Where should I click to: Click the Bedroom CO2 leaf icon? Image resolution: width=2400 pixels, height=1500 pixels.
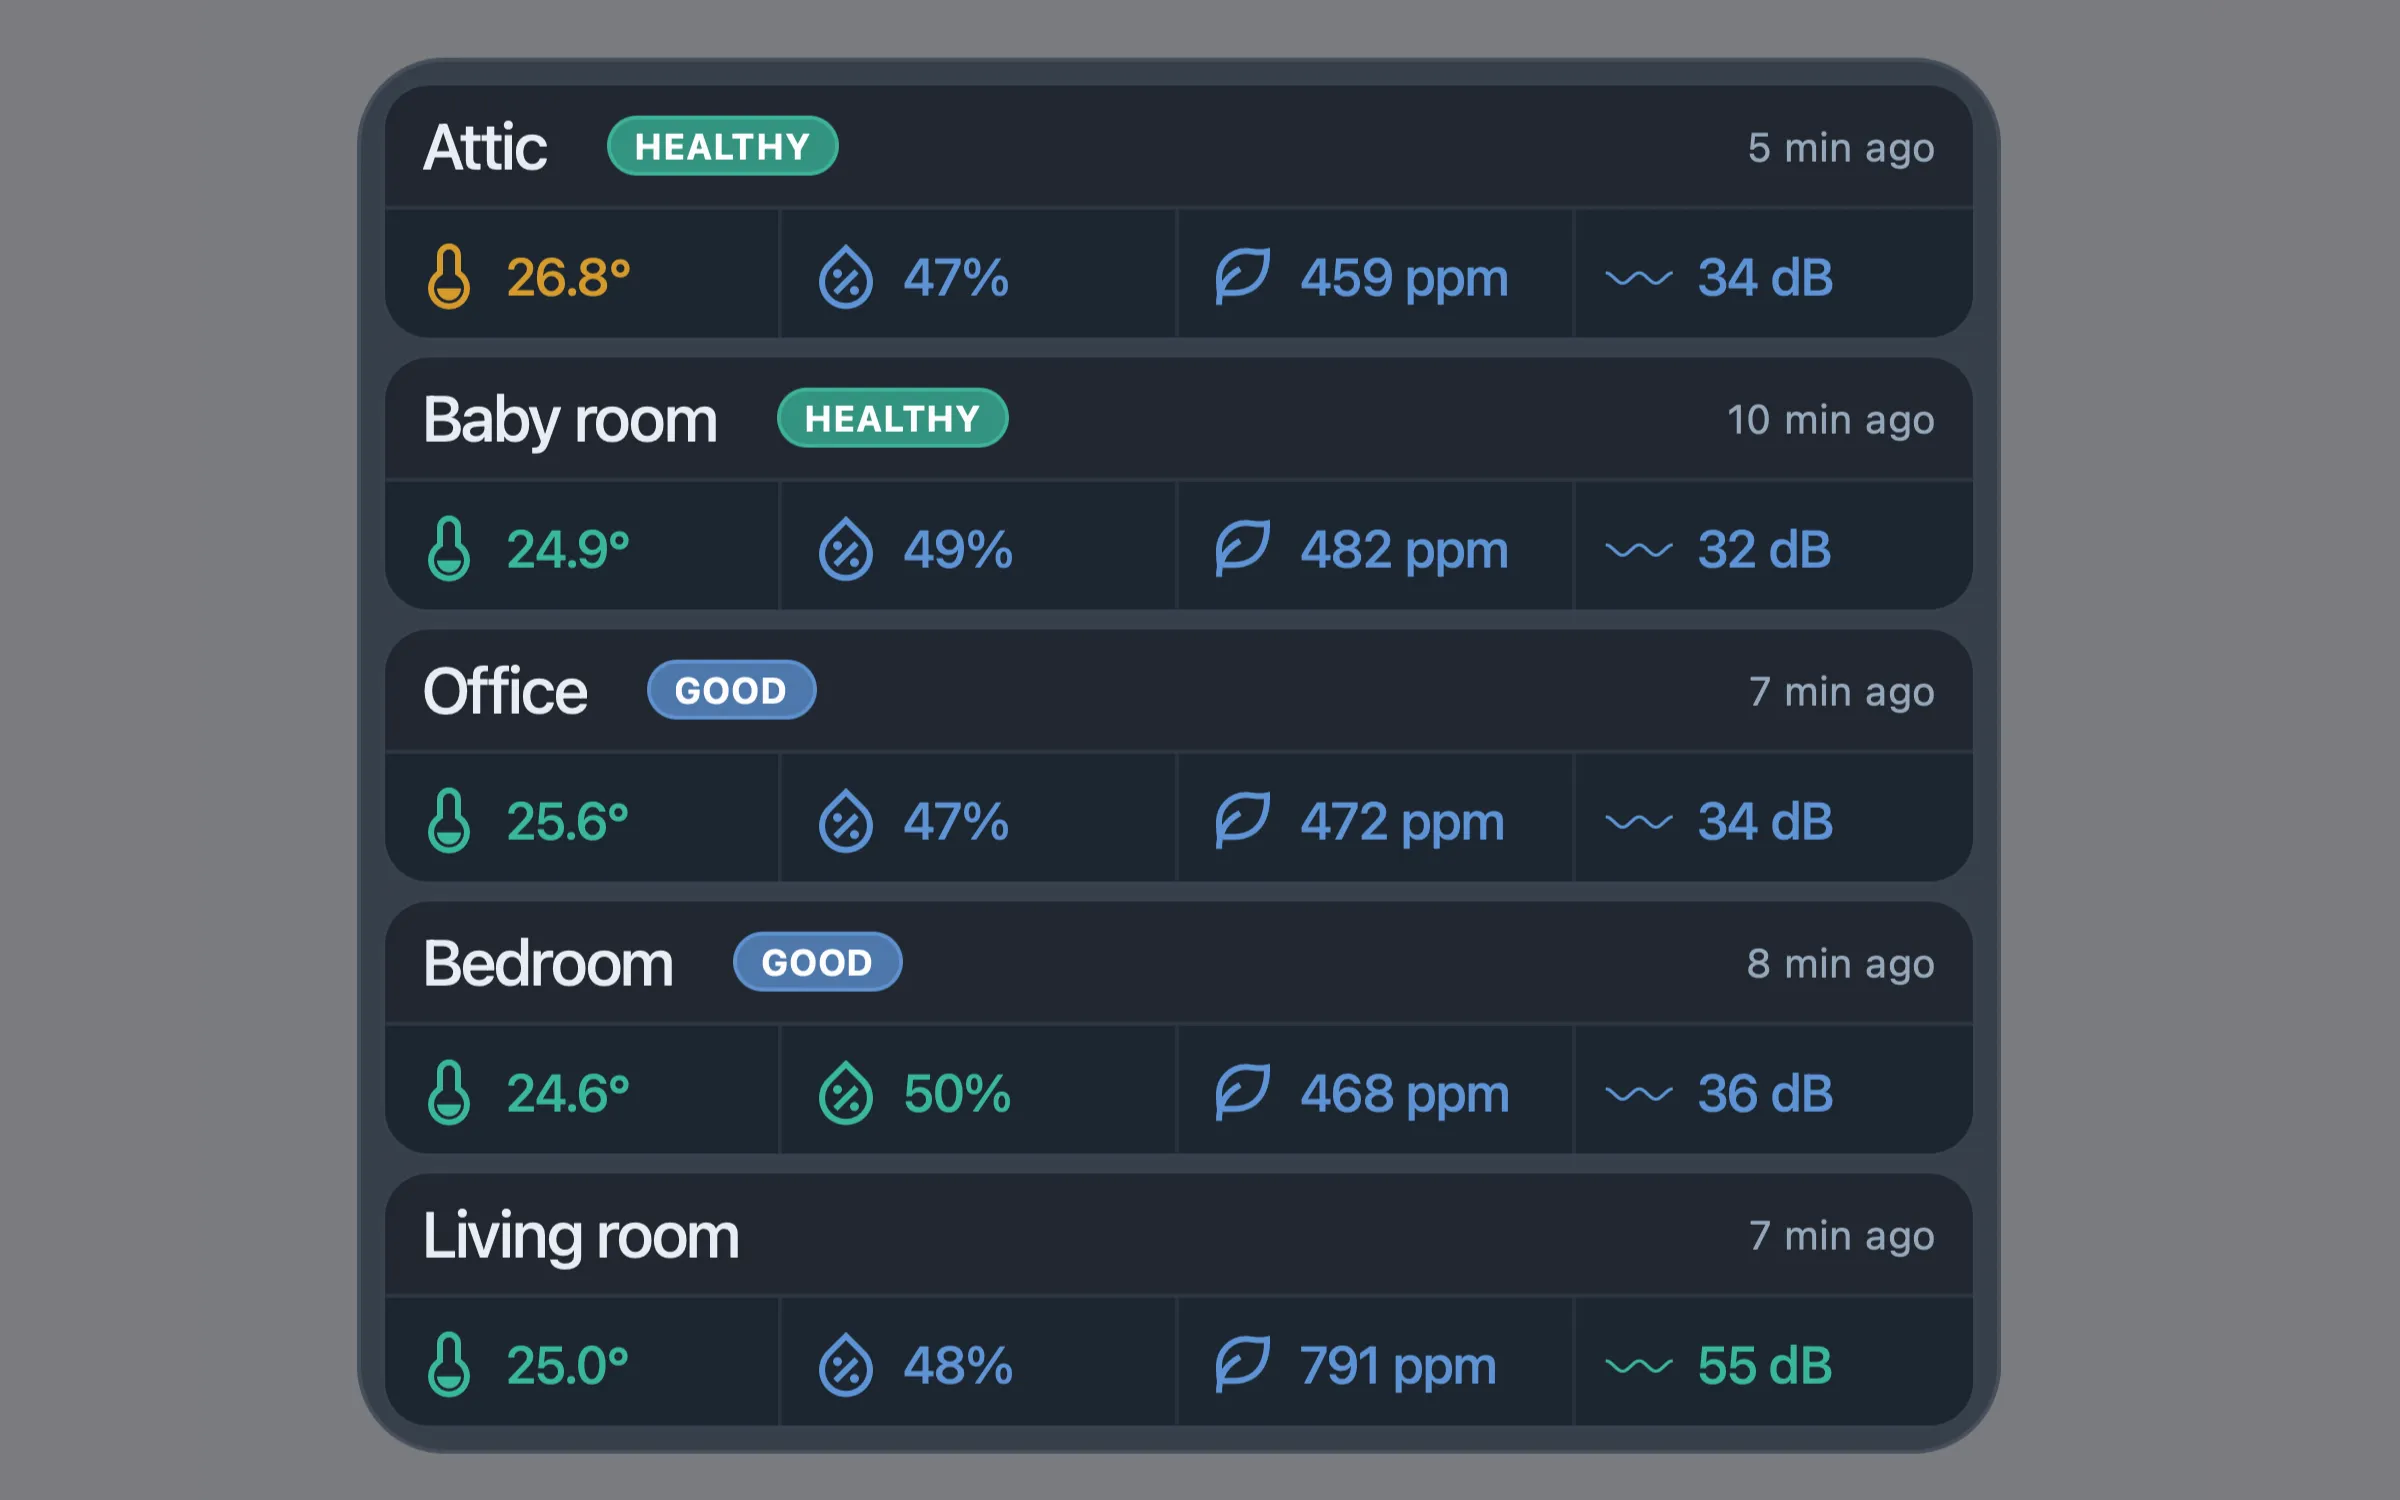(x=1242, y=1093)
